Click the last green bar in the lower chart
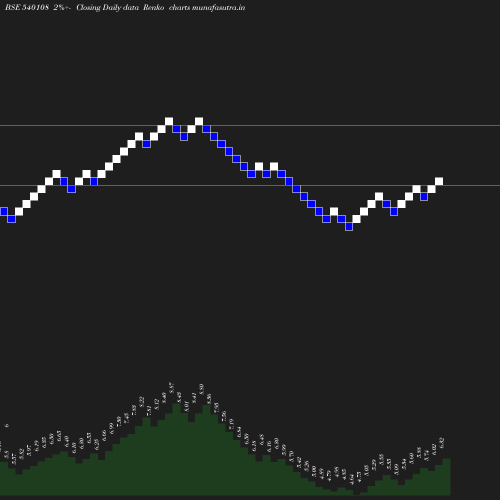 [446, 476]
